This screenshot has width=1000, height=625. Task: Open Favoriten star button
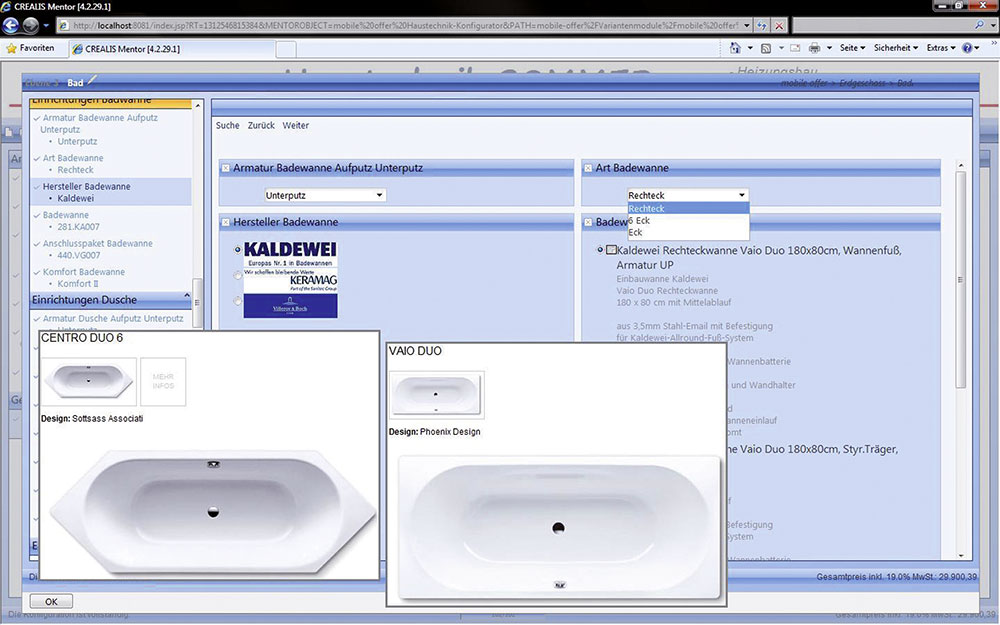[30, 48]
